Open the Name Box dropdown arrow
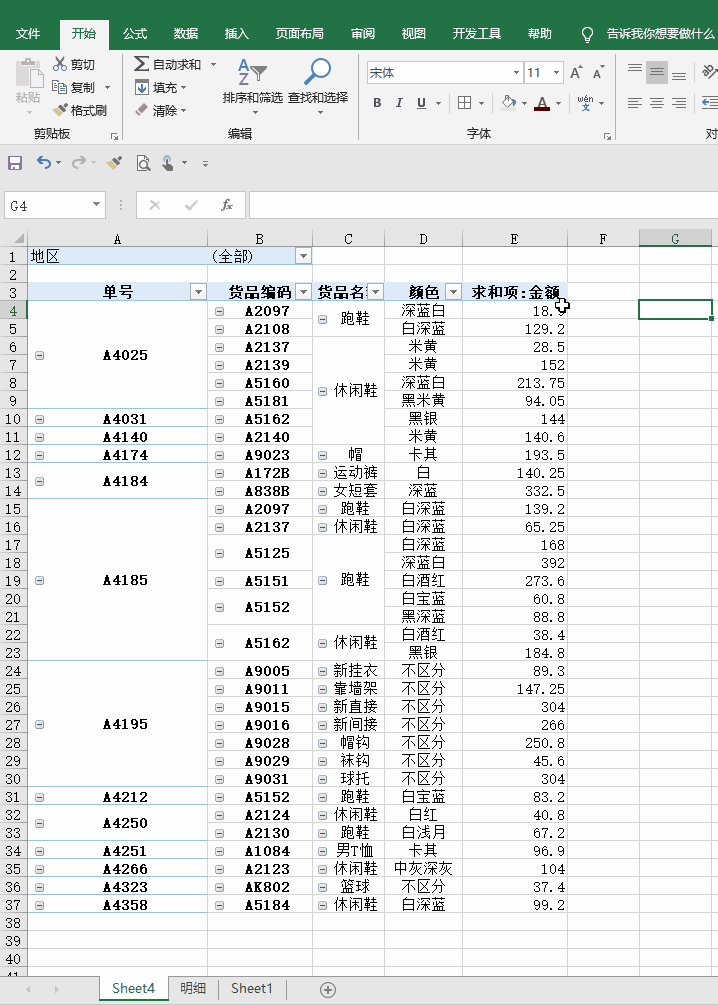Viewport: 718px width, 1005px height. click(96, 204)
